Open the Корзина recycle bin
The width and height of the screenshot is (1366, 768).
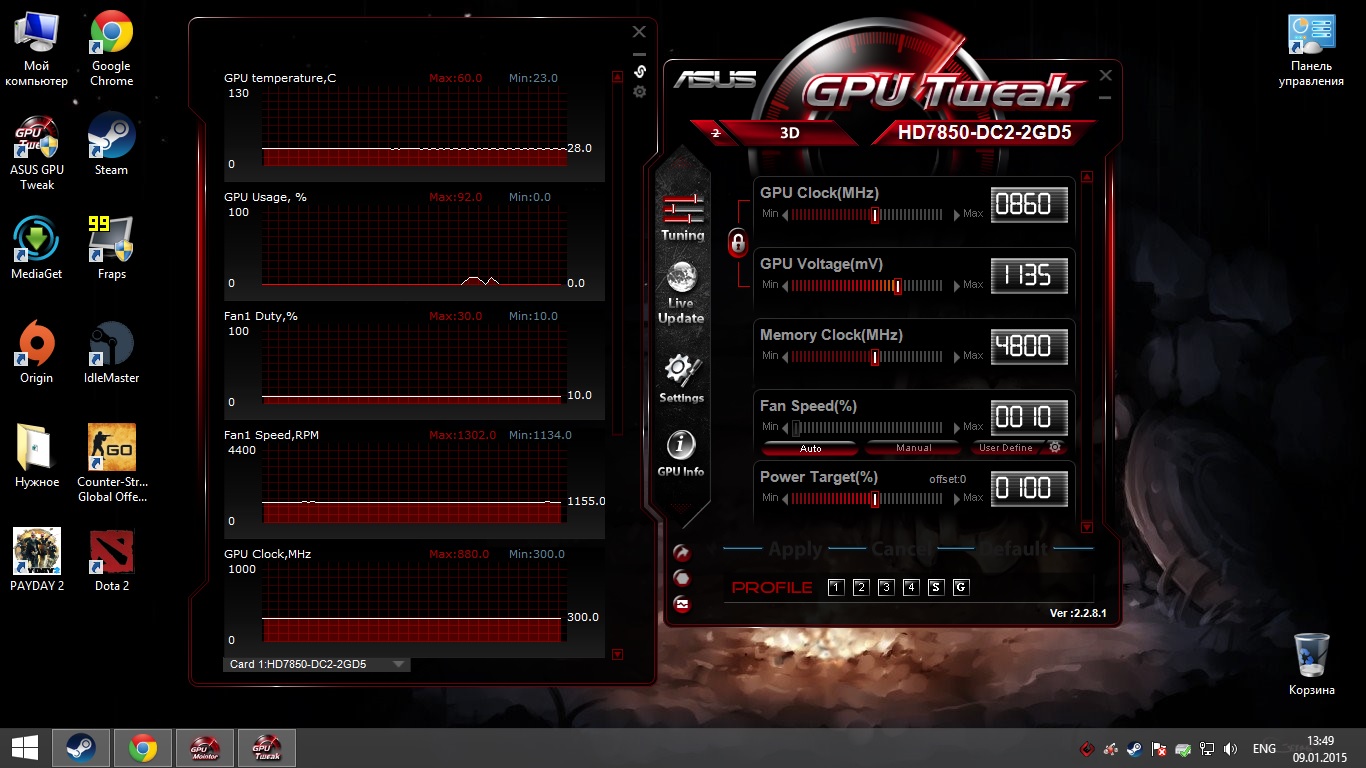pyautogui.click(x=1311, y=664)
